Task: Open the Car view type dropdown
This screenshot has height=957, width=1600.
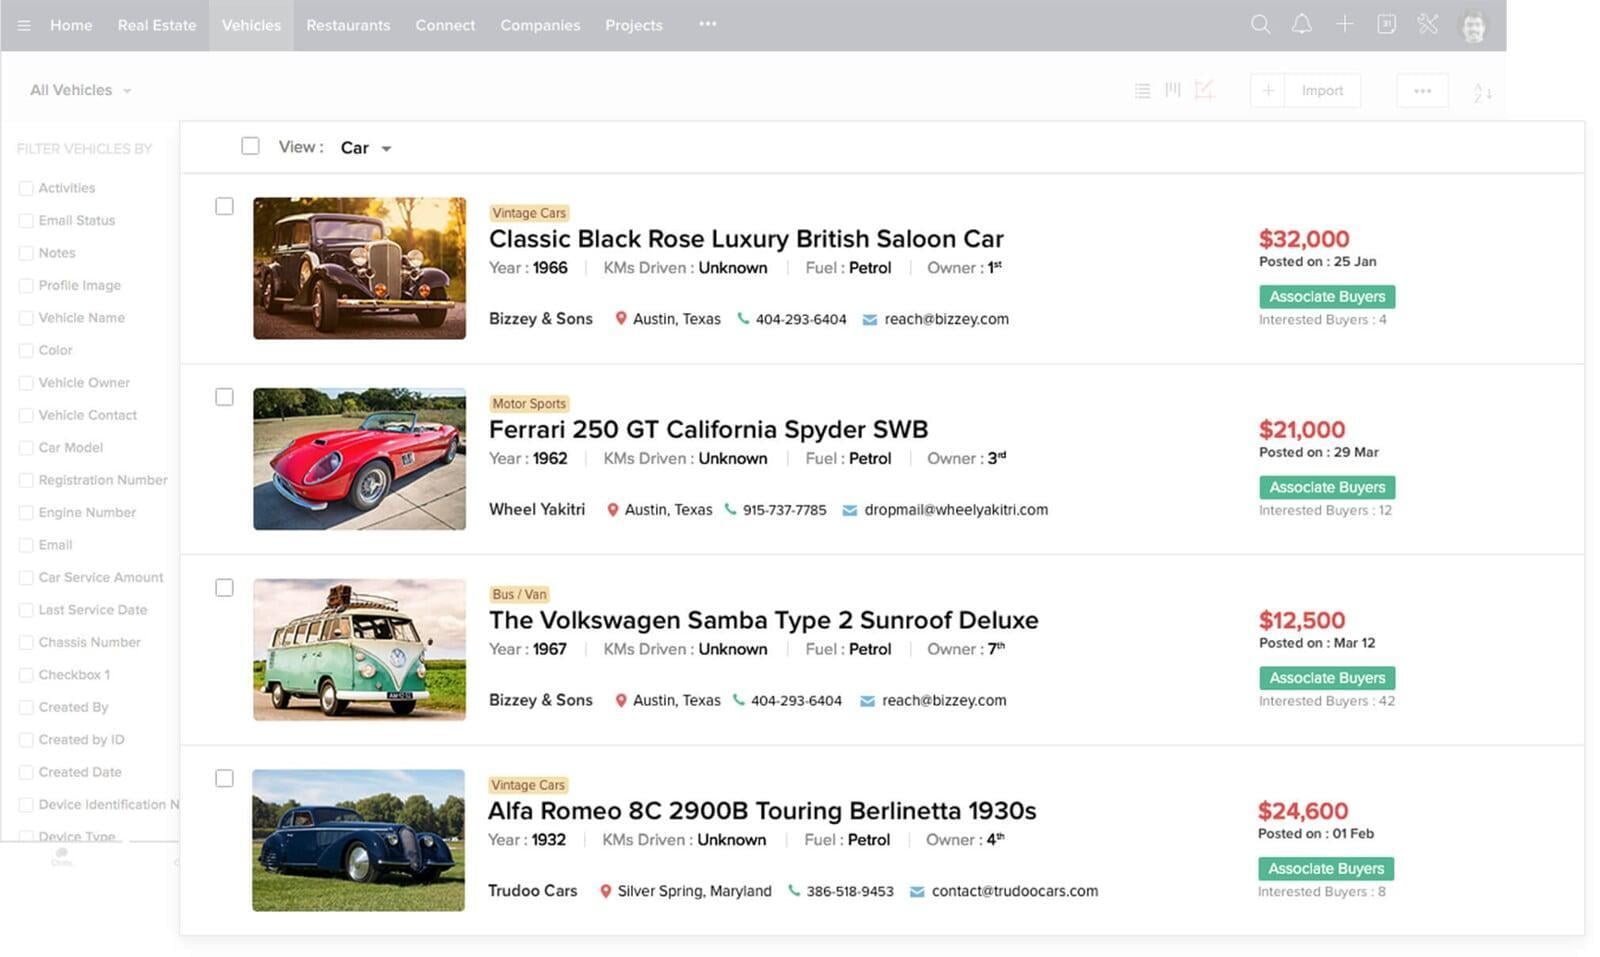Action: pos(365,148)
